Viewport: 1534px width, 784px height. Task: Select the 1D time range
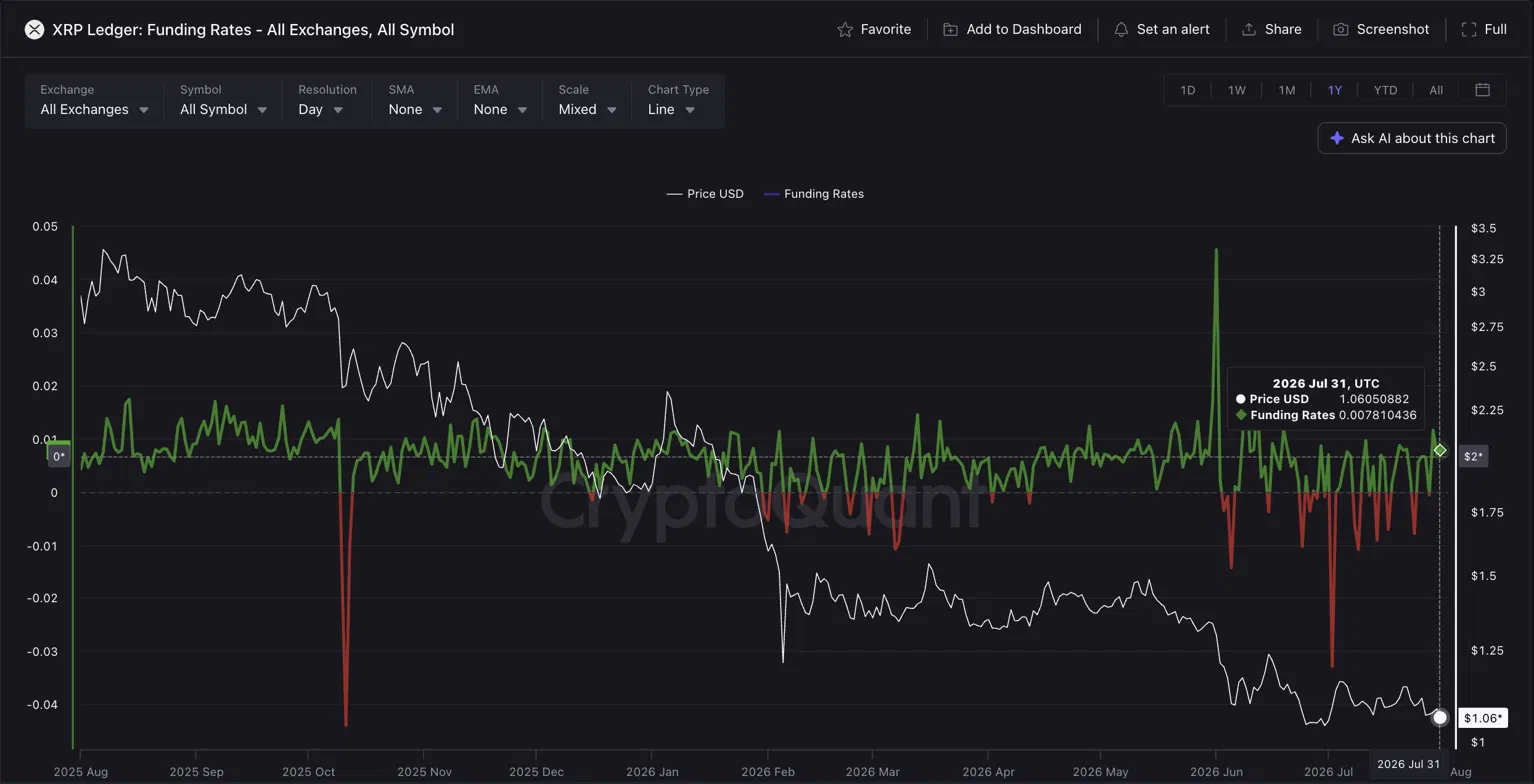[1188, 90]
